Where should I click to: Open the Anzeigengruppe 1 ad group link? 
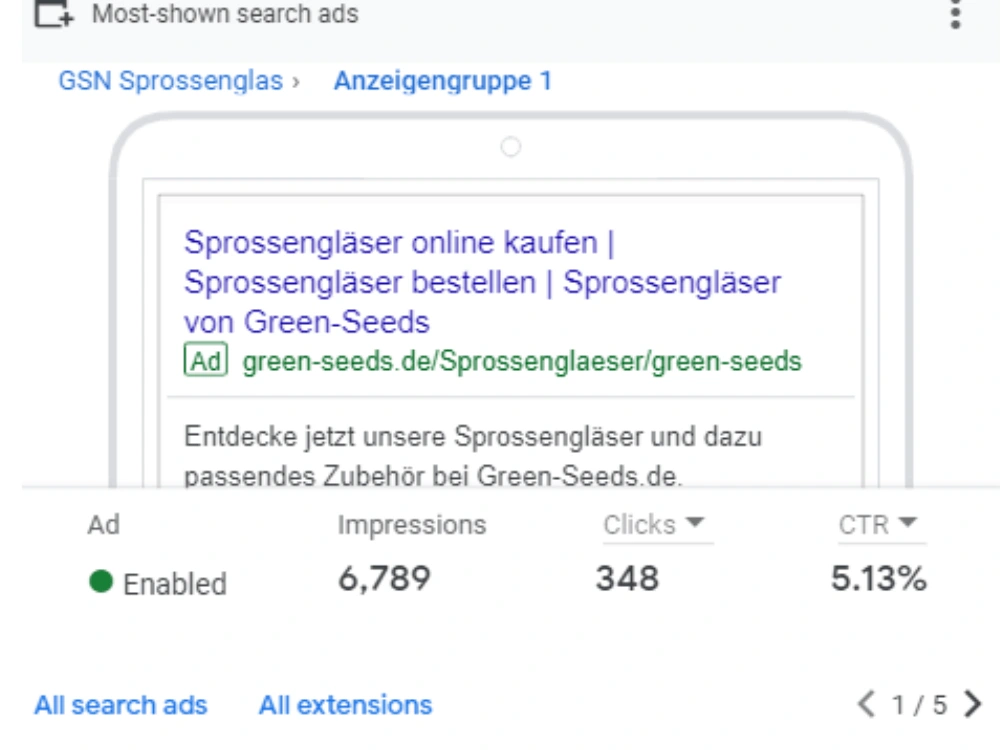coord(443,81)
